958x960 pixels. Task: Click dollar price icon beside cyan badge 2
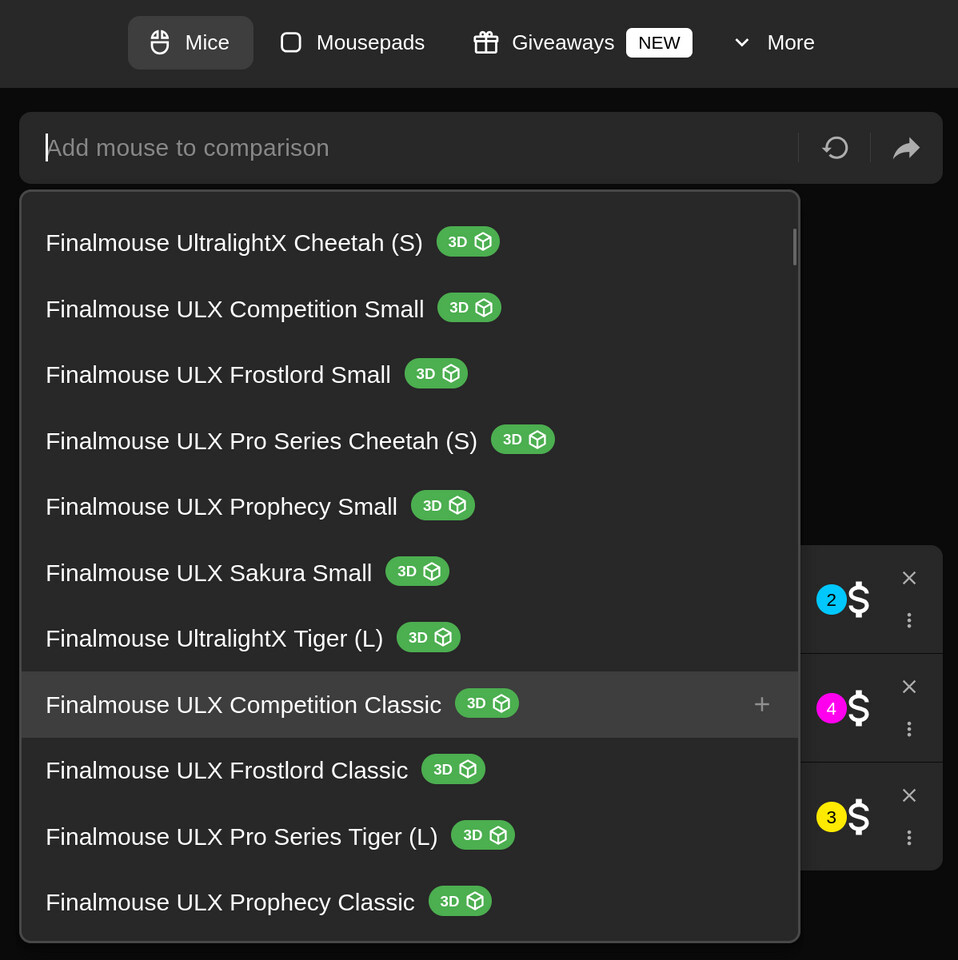(x=858, y=599)
